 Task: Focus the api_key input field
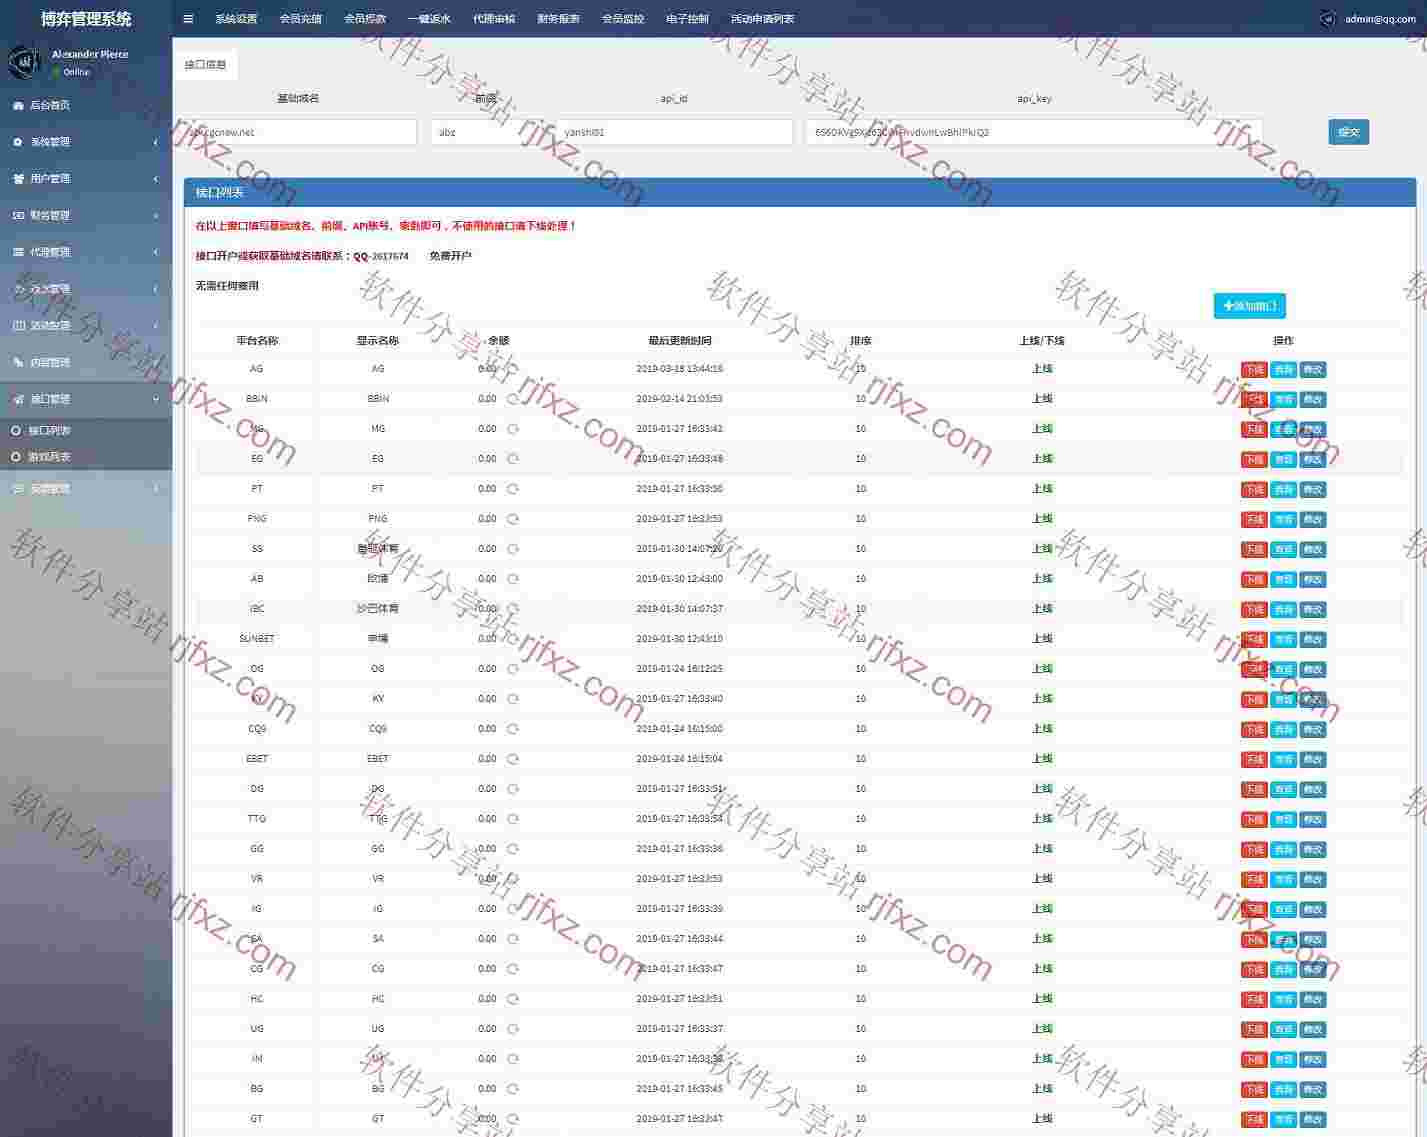pyautogui.click(x=1034, y=132)
